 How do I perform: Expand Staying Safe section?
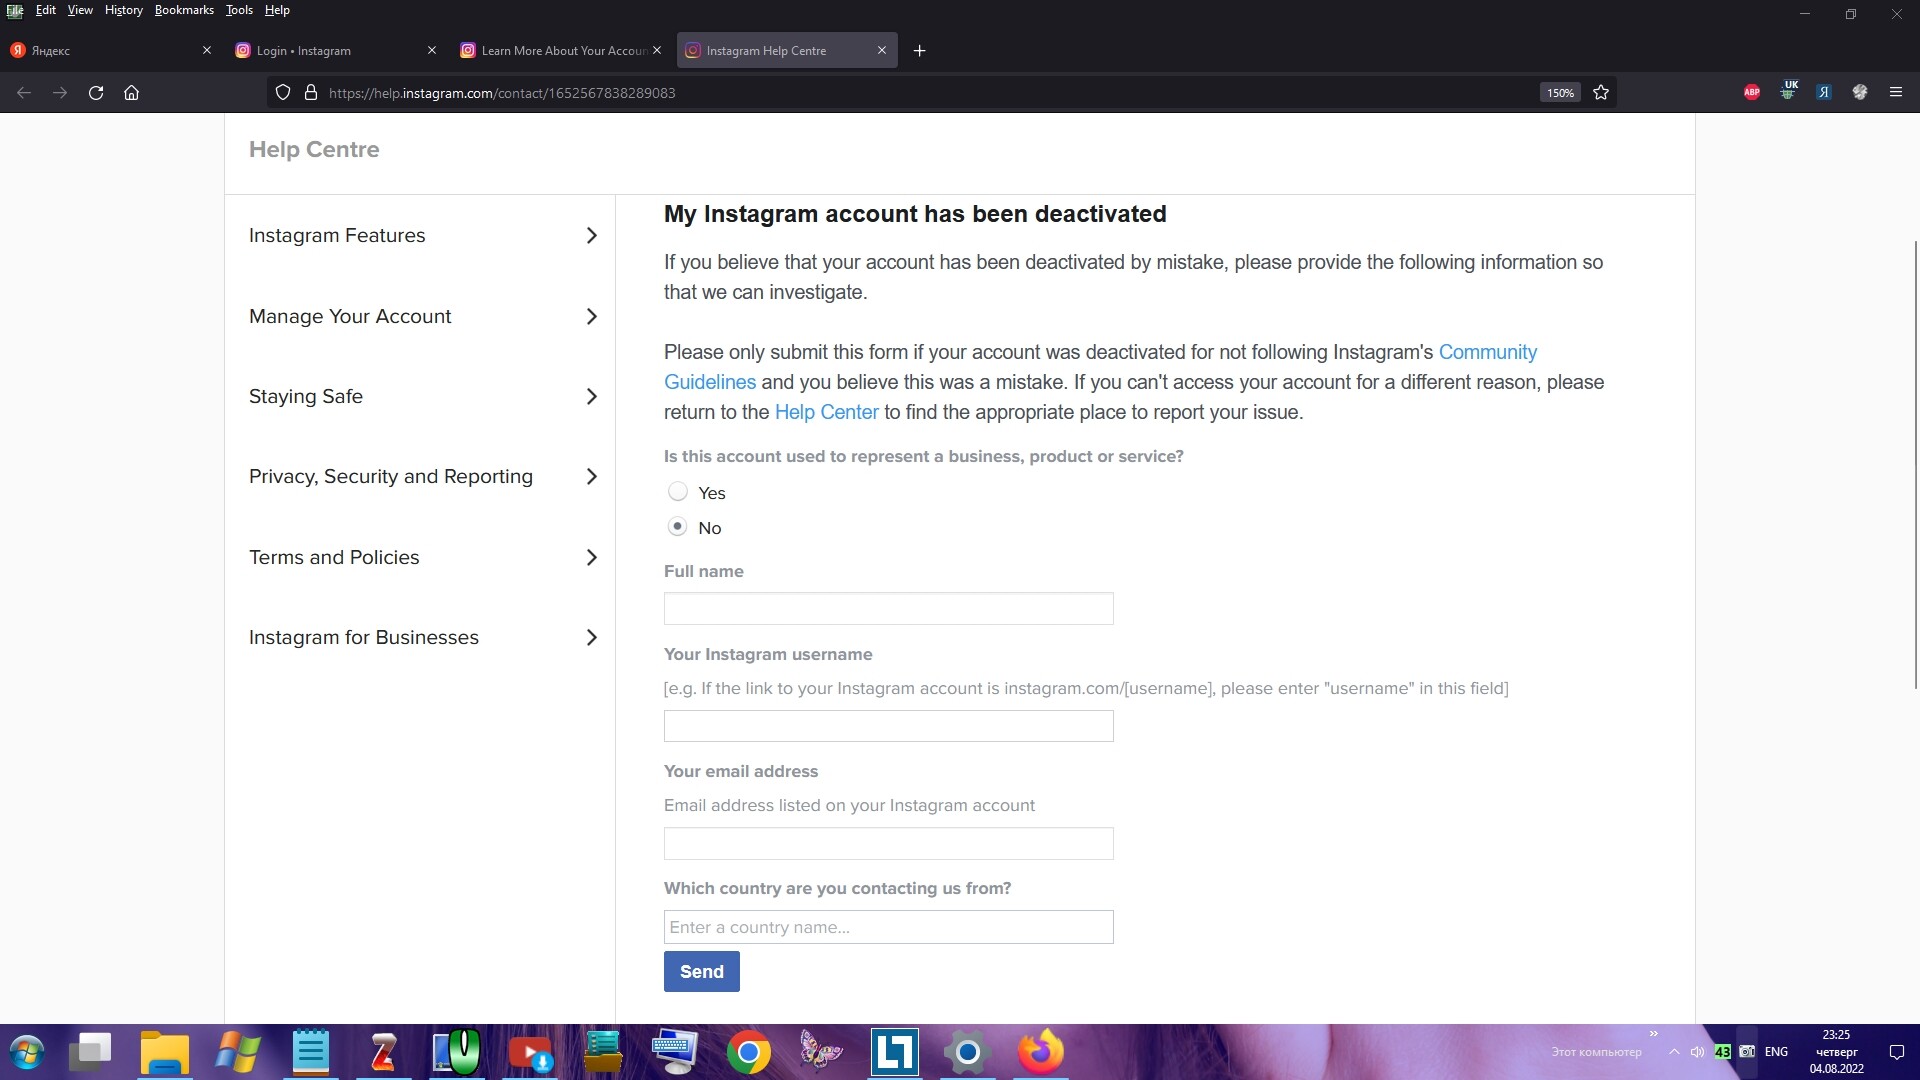[423, 396]
